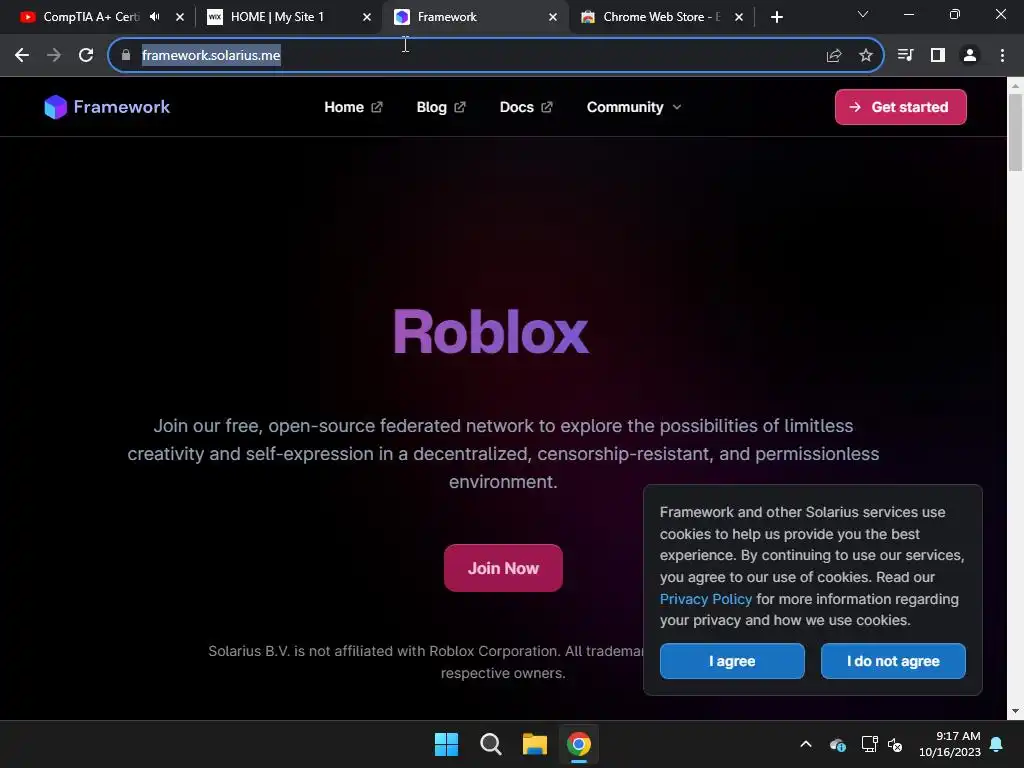Mute the CompTIA A+ tab audio icon
The width and height of the screenshot is (1024, 768).
point(155,17)
